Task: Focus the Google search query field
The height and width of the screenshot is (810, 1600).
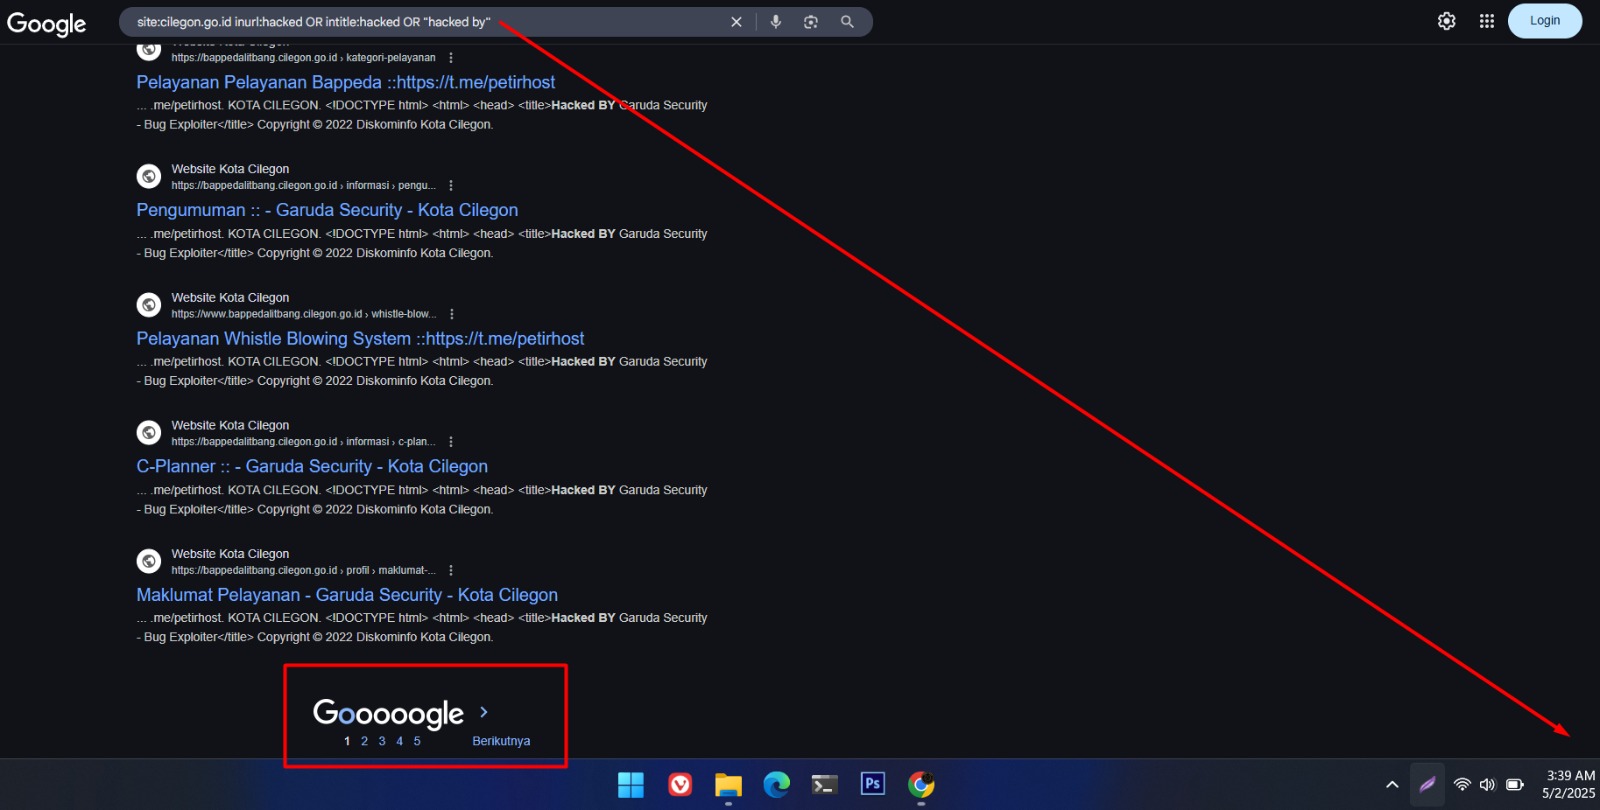Action: [420, 22]
